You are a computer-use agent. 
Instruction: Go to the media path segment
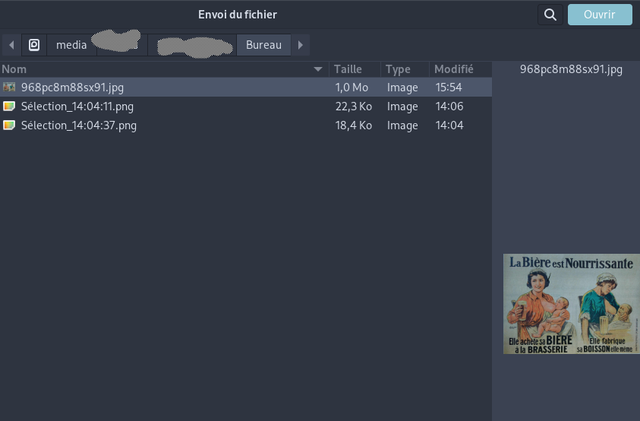pyautogui.click(x=71, y=45)
